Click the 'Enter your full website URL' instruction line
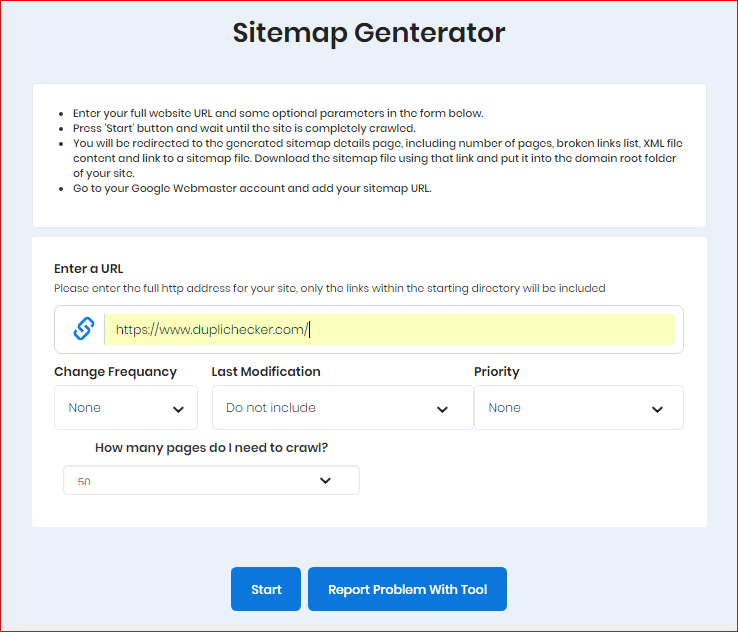 coord(278,113)
